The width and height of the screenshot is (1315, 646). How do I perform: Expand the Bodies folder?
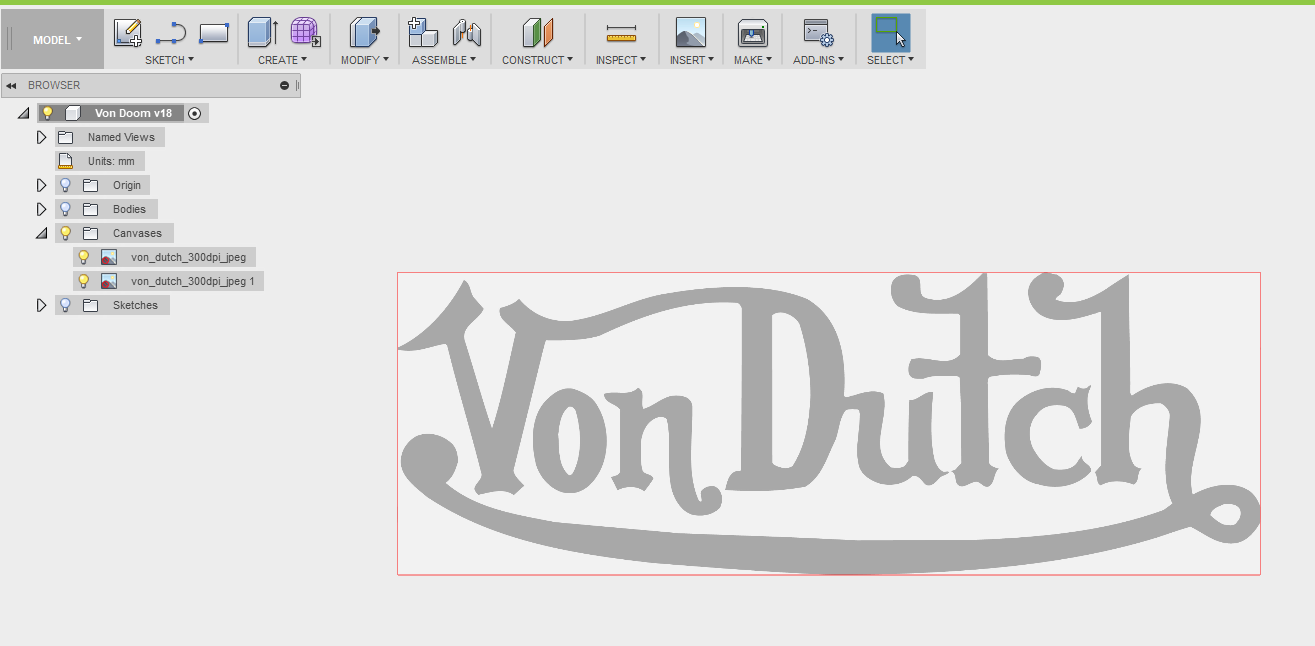coord(41,209)
